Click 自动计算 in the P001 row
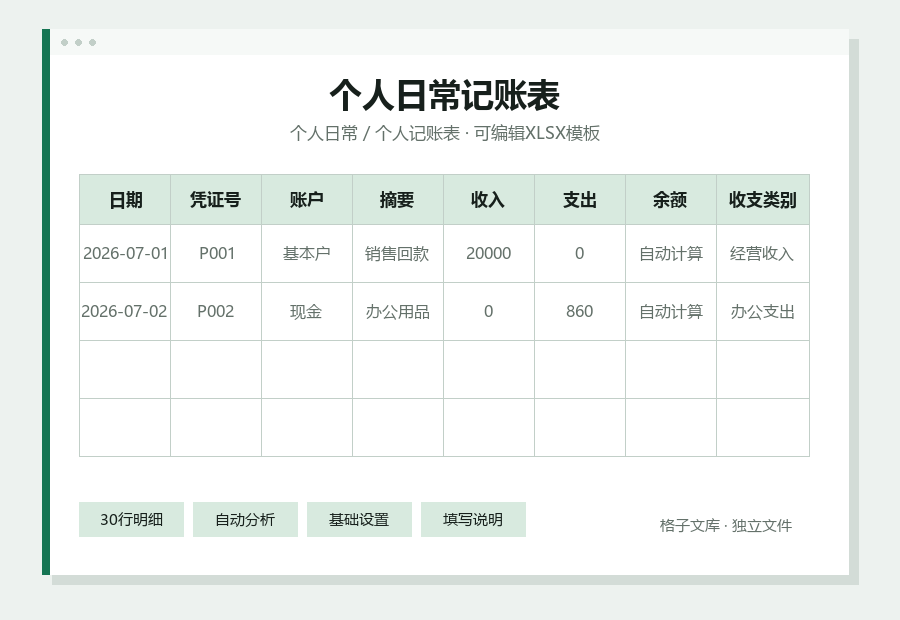This screenshot has height=620, width=900. [671, 254]
